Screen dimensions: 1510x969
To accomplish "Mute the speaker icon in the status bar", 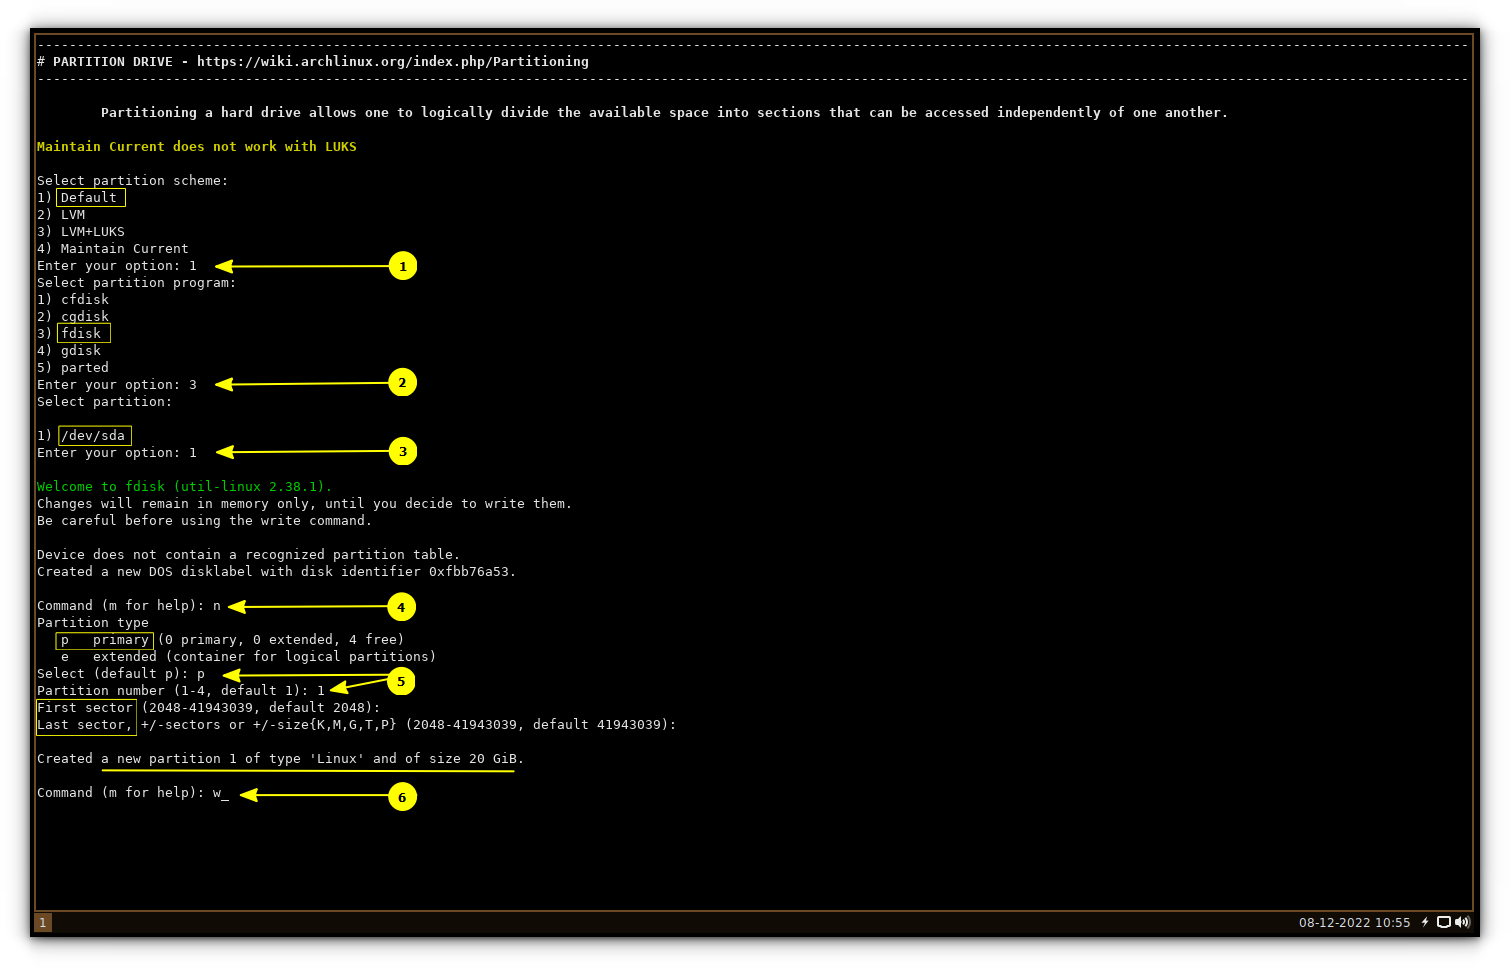I will [1462, 922].
